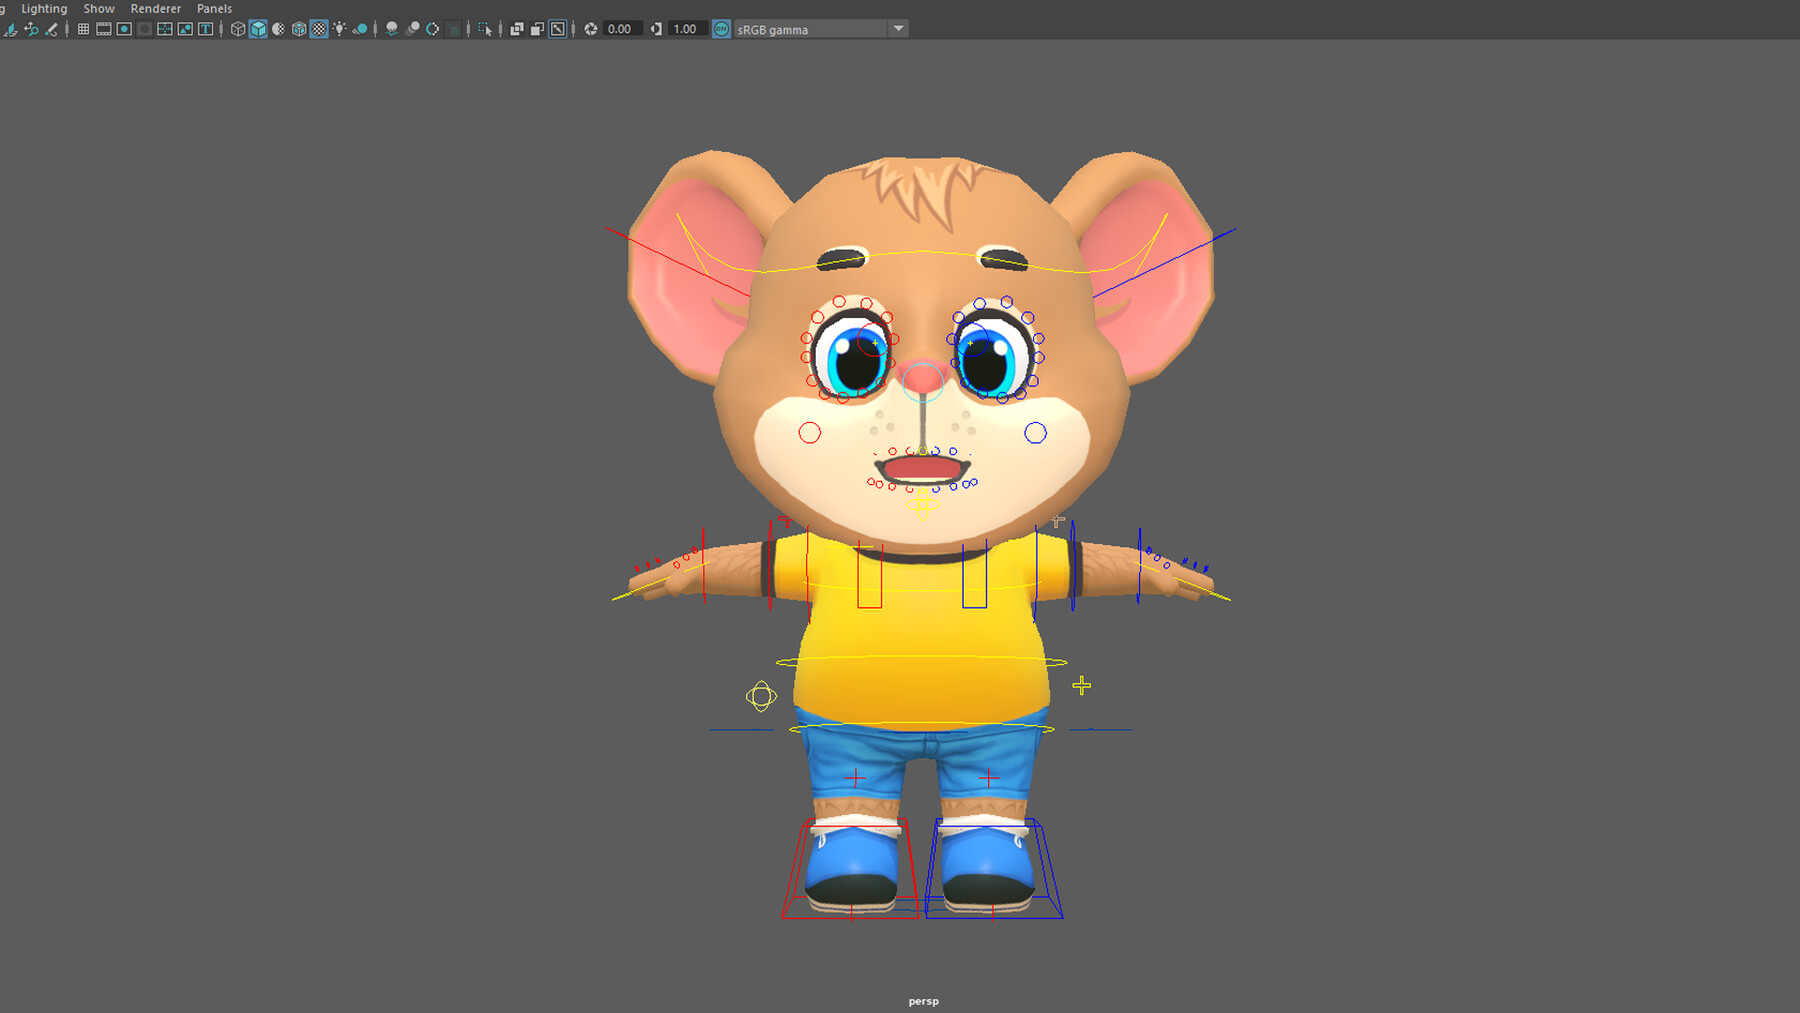Edit the gamma value 1.00 field
The width and height of the screenshot is (1800, 1013).
(687, 29)
